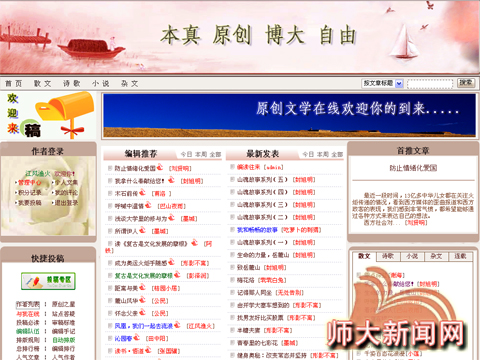Open the 按文章标题 search type dropdown
The image size is (480, 360).
[383, 83]
